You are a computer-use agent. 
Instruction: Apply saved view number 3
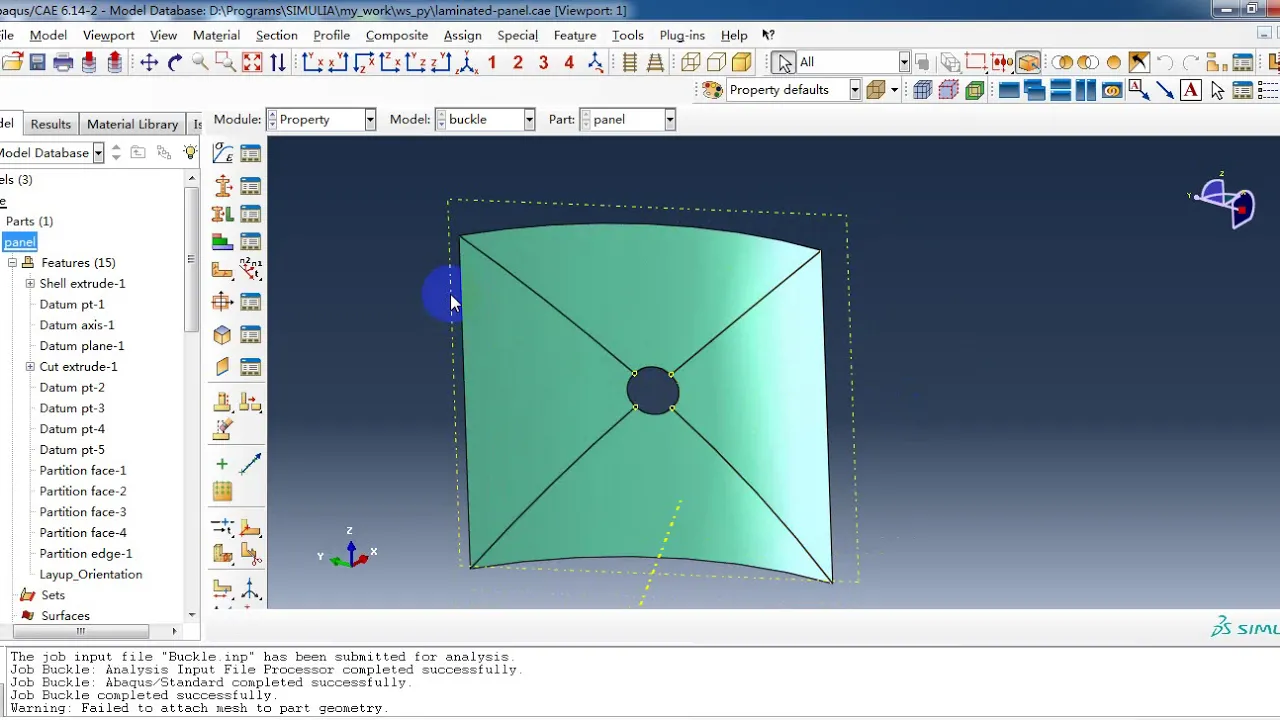click(x=543, y=62)
